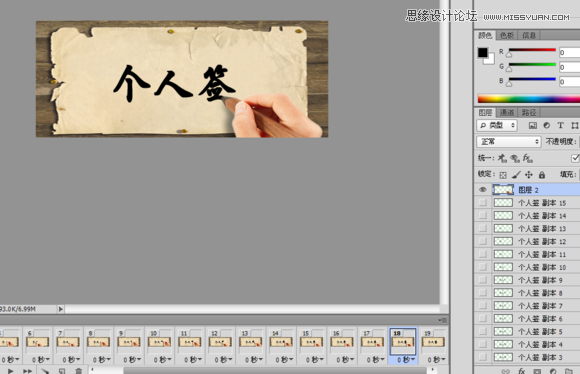This screenshot has height=374, width=580.
Task: Switch to the 图层 tab
Action: pos(485,112)
